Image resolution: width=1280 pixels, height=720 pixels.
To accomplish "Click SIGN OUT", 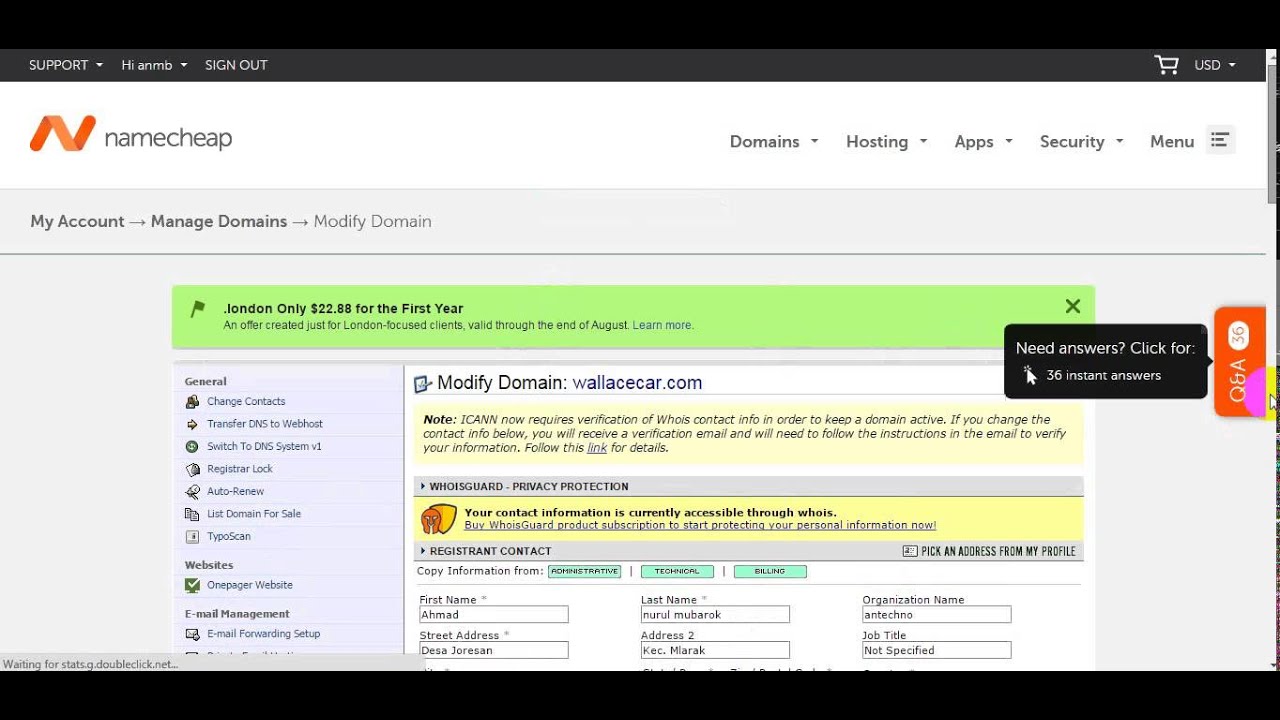I will (x=236, y=65).
